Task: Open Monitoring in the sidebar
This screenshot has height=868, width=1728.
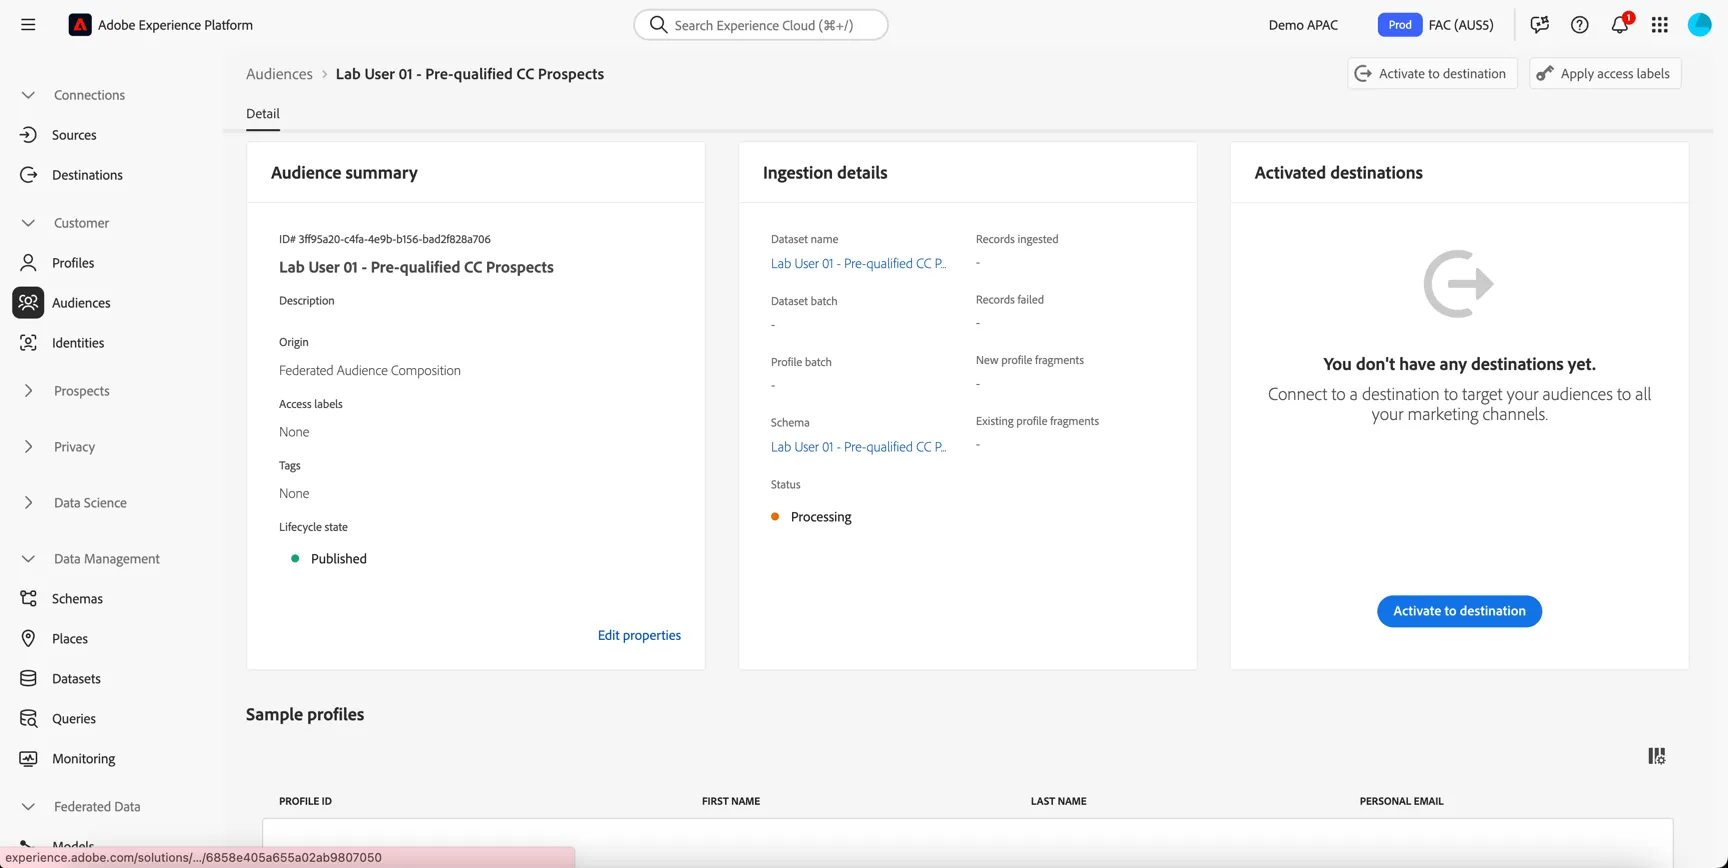Action: coord(84,759)
